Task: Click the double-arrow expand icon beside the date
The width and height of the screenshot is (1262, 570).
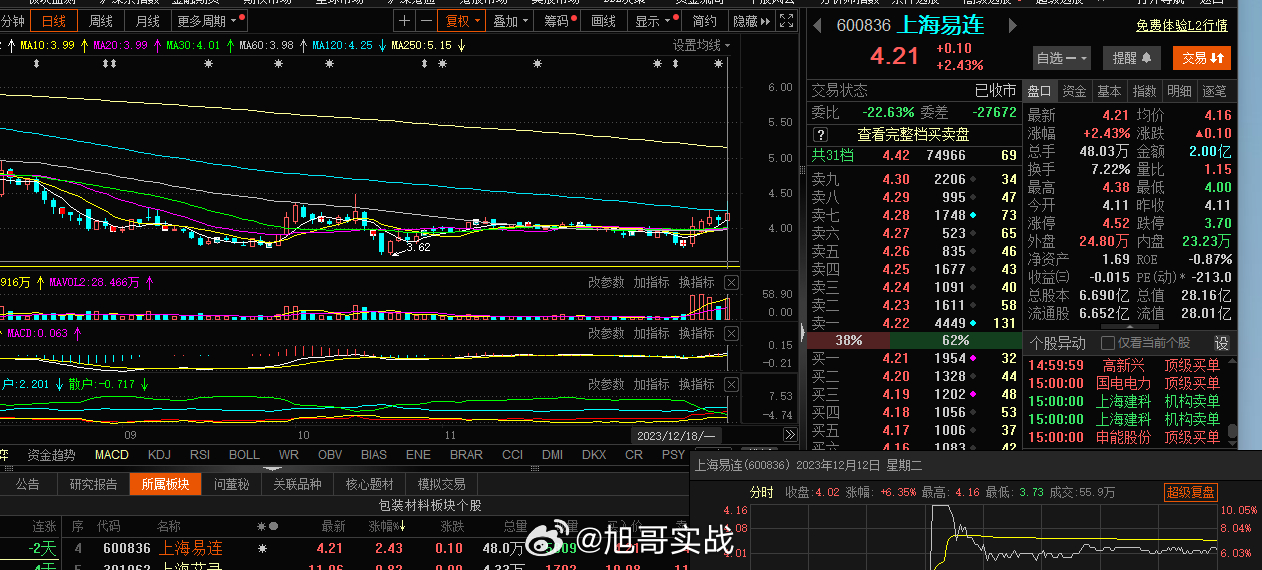Action: coord(789,435)
